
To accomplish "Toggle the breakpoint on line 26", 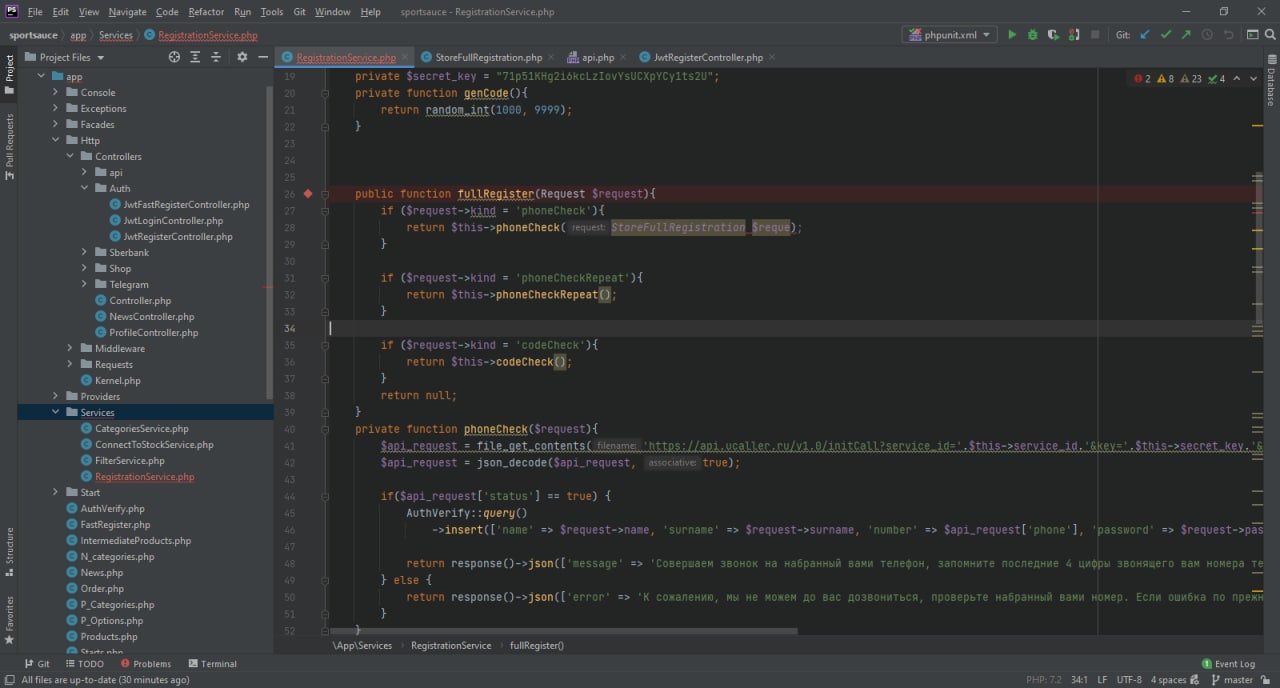I will pyautogui.click(x=308, y=194).
